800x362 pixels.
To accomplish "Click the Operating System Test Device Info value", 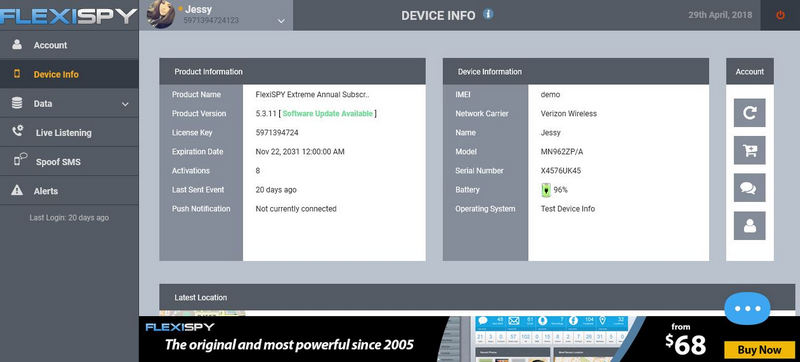I will tap(568, 209).
